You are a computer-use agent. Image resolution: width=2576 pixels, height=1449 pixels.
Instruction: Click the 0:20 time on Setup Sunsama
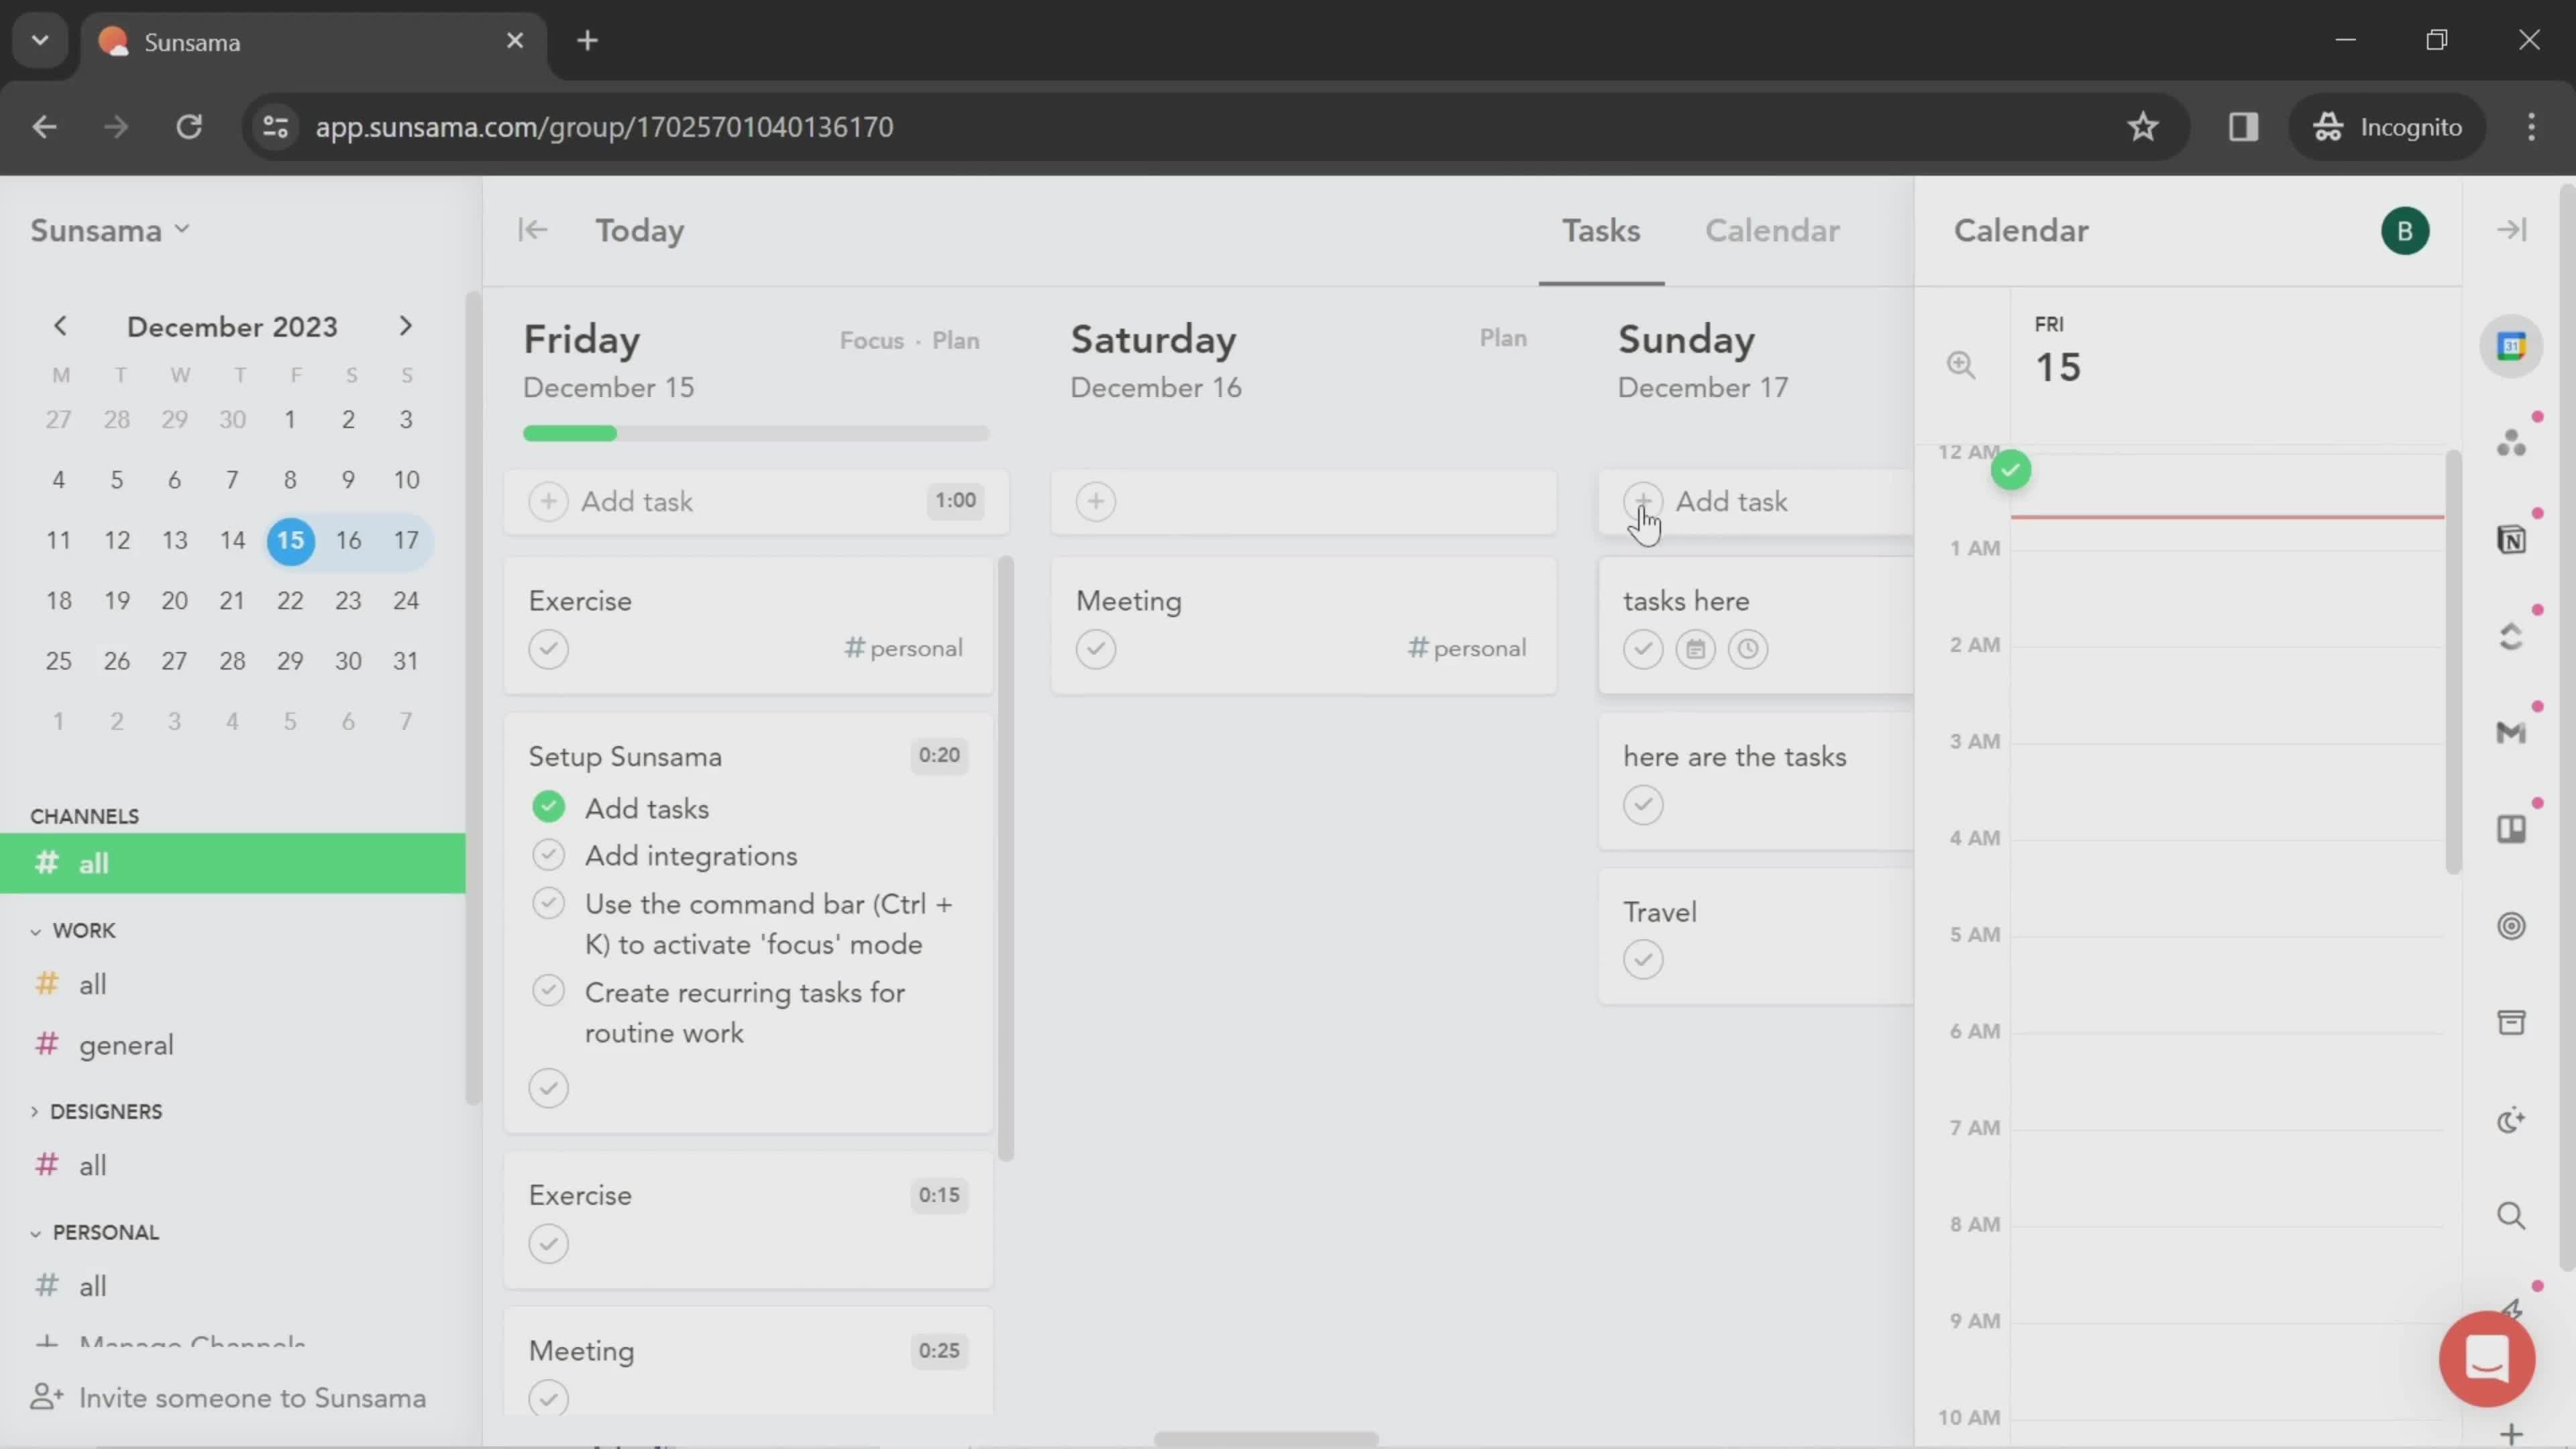tap(939, 756)
